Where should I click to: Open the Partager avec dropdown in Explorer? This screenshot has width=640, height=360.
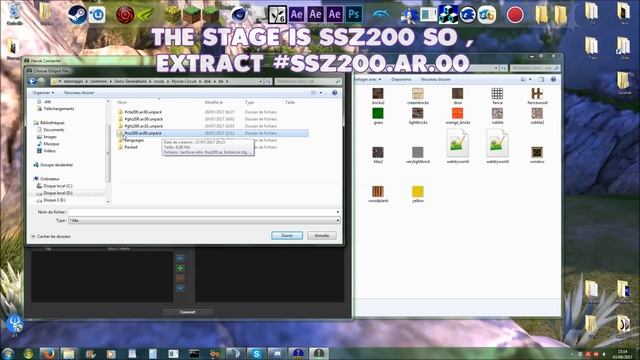[x=368, y=79]
